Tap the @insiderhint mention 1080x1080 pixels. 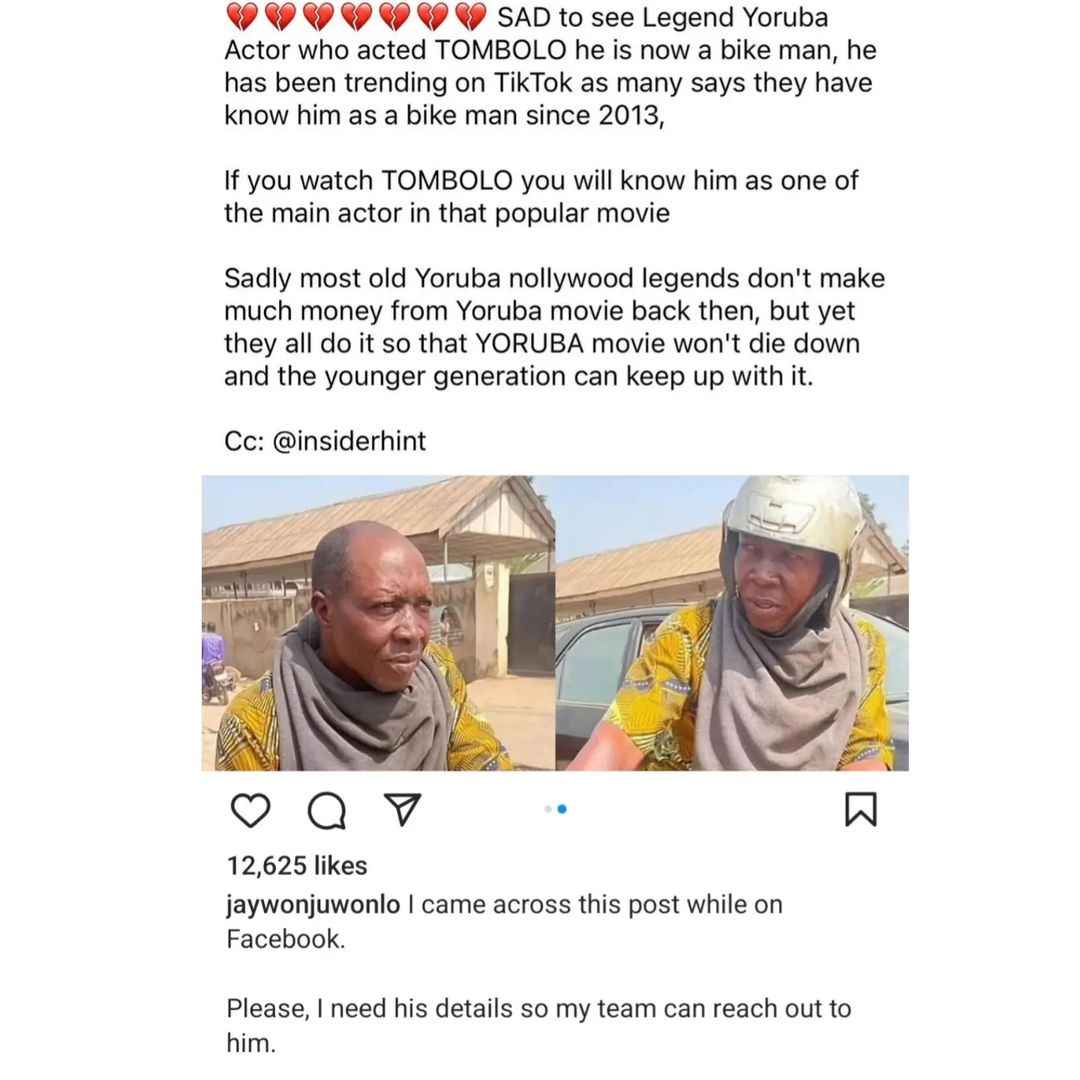tap(350, 441)
